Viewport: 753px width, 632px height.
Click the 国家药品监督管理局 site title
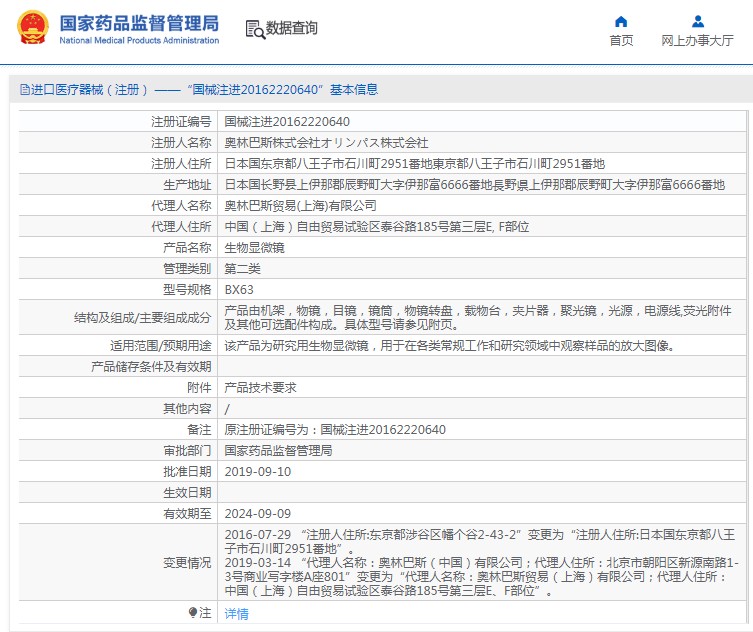pyautogui.click(x=139, y=23)
